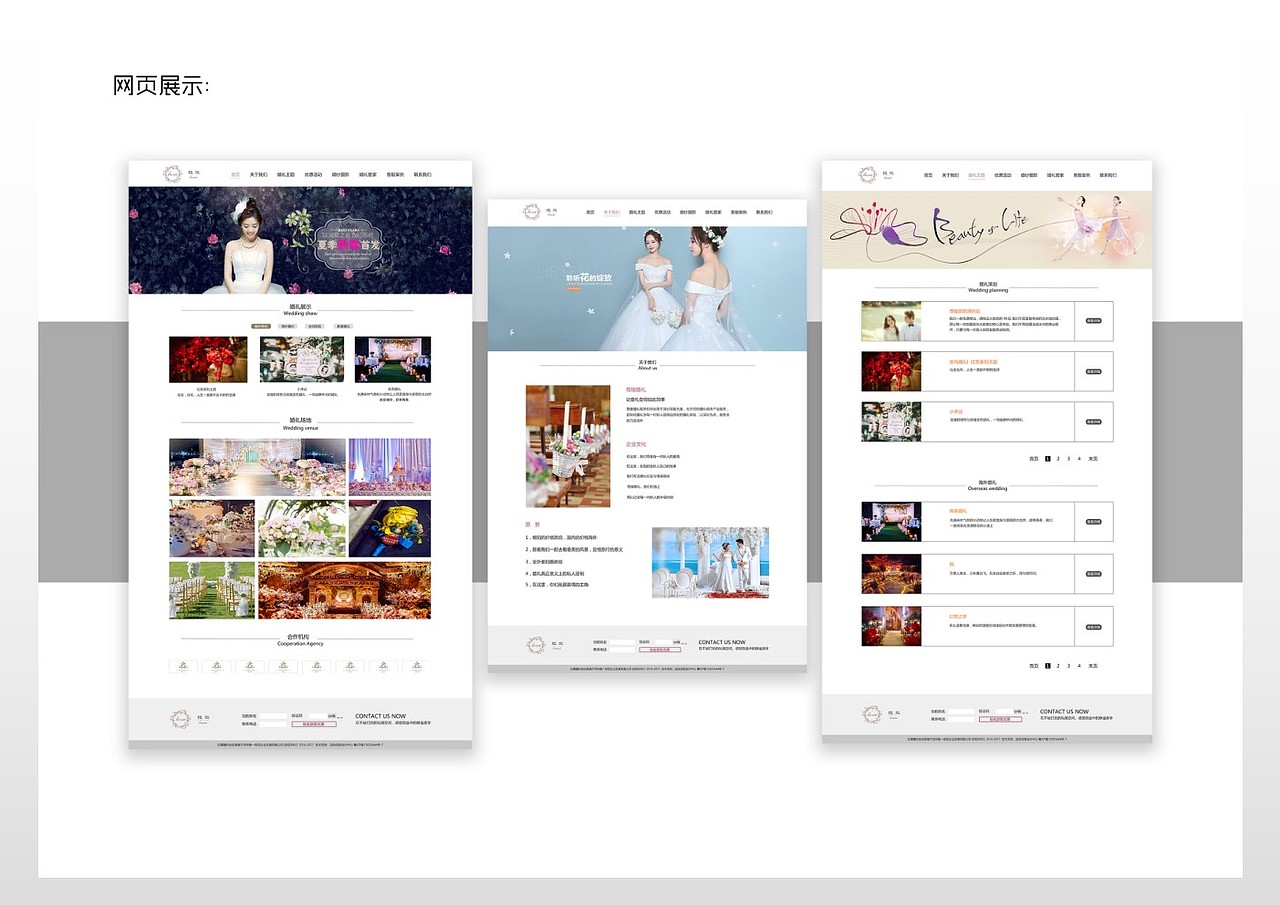Click CONTACT US NOW in the homepage footer
Screen dimensions: 1280x905
[x=381, y=716]
